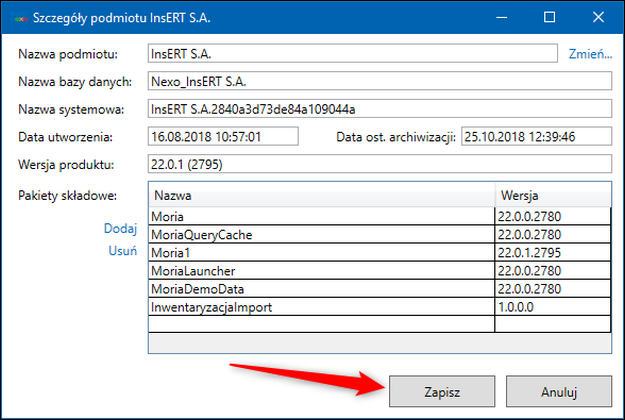Click the Wersja column header
This screenshot has width=625, height=420.
click(x=552, y=194)
